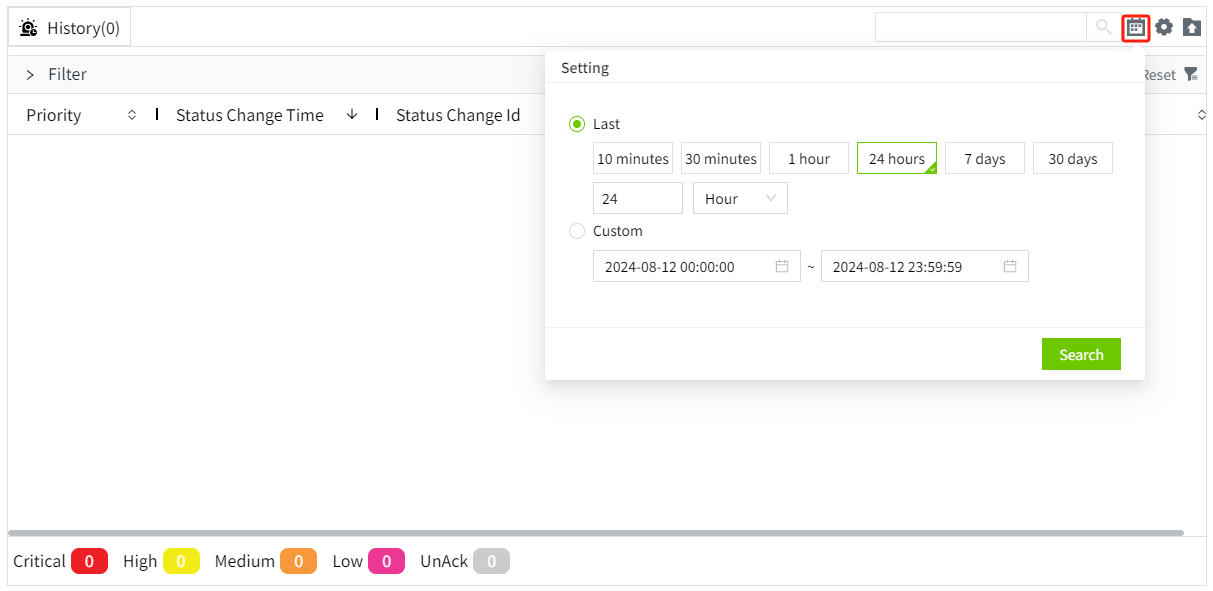Click the funnel filter icon beside Reset
The image size is (1213, 591).
[x=1190, y=75]
